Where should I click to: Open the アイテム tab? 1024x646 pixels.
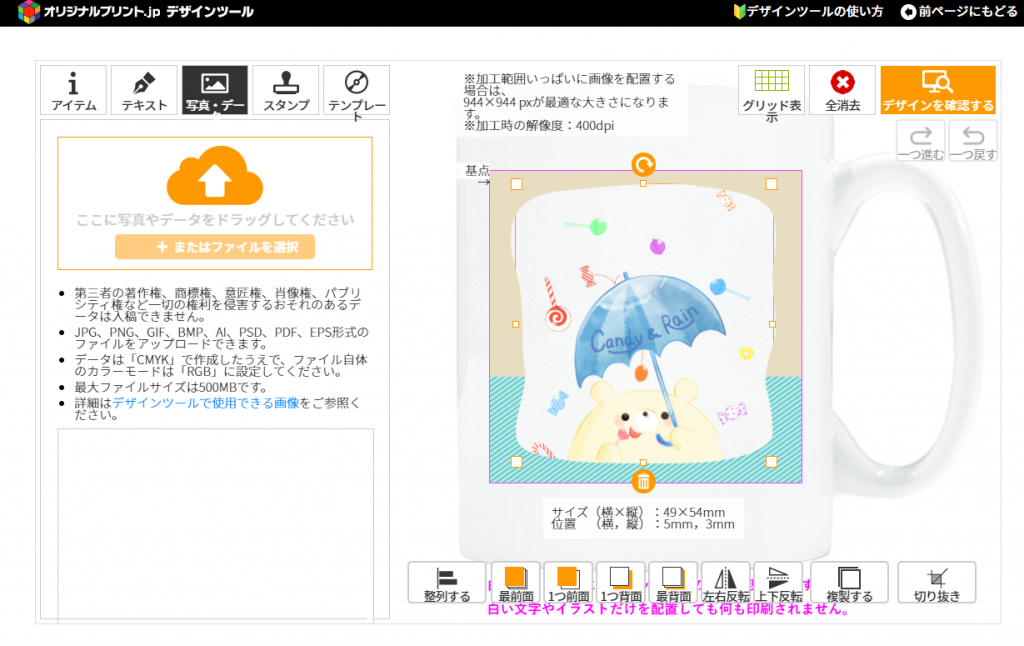[x=73, y=90]
